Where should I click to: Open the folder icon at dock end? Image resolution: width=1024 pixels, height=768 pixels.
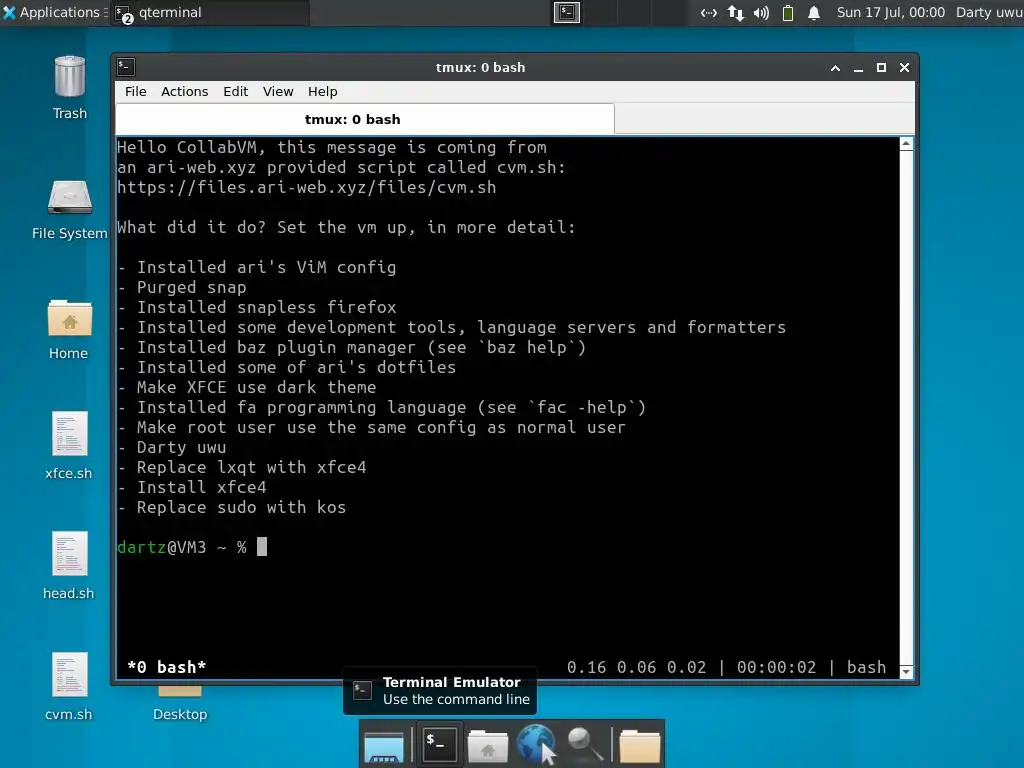[639, 745]
